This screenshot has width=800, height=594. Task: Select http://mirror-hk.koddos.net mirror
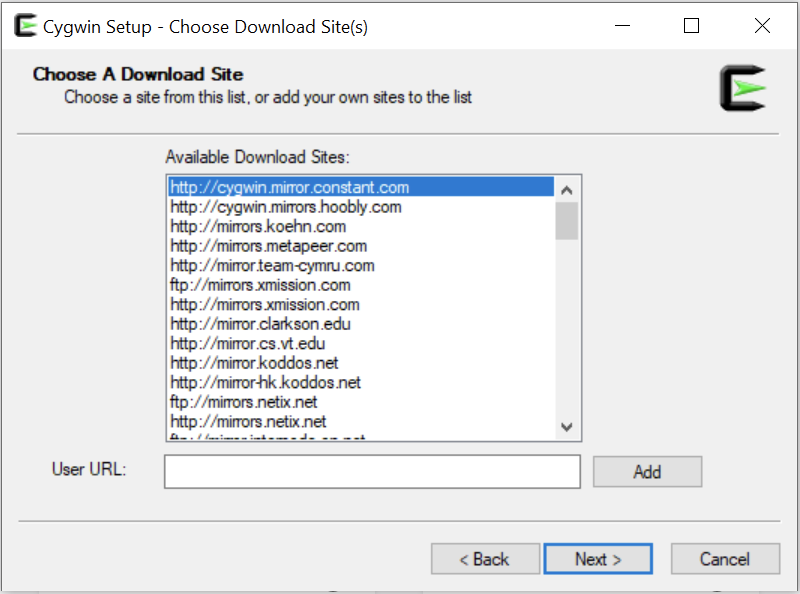(361, 382)
